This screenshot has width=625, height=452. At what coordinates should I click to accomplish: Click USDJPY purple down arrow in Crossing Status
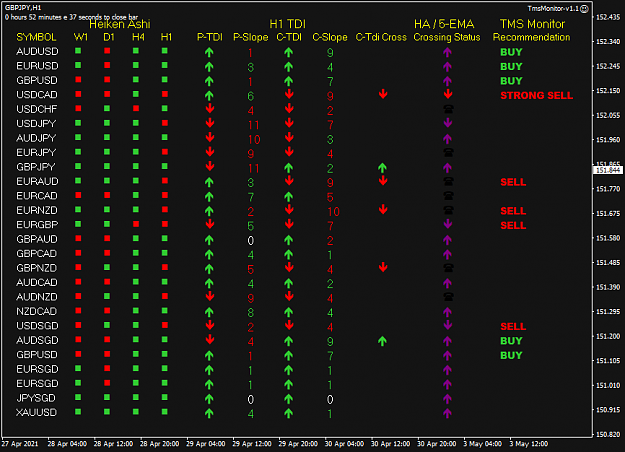(448, 123)
